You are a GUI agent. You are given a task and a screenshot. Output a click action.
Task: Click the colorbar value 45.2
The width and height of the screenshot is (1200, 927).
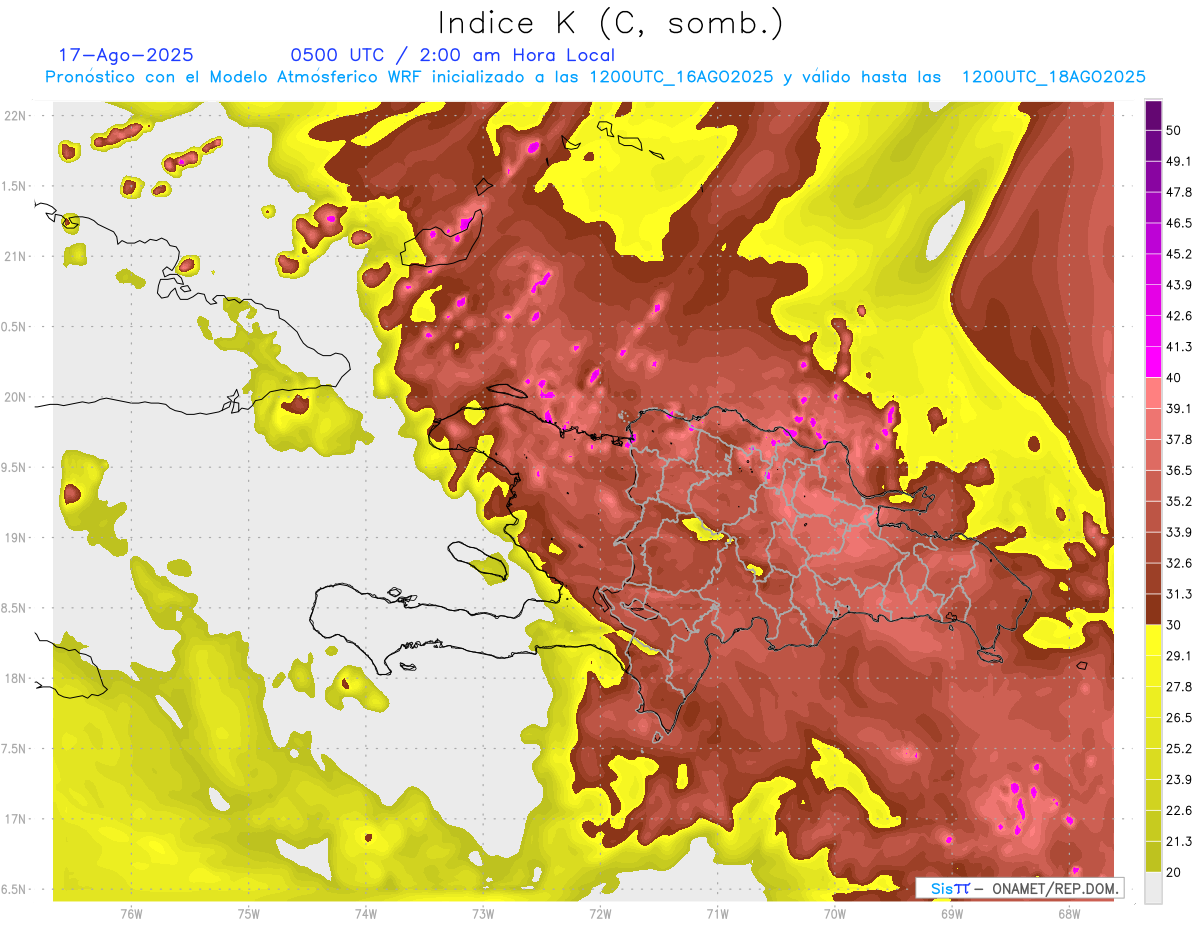[1179, 254]
